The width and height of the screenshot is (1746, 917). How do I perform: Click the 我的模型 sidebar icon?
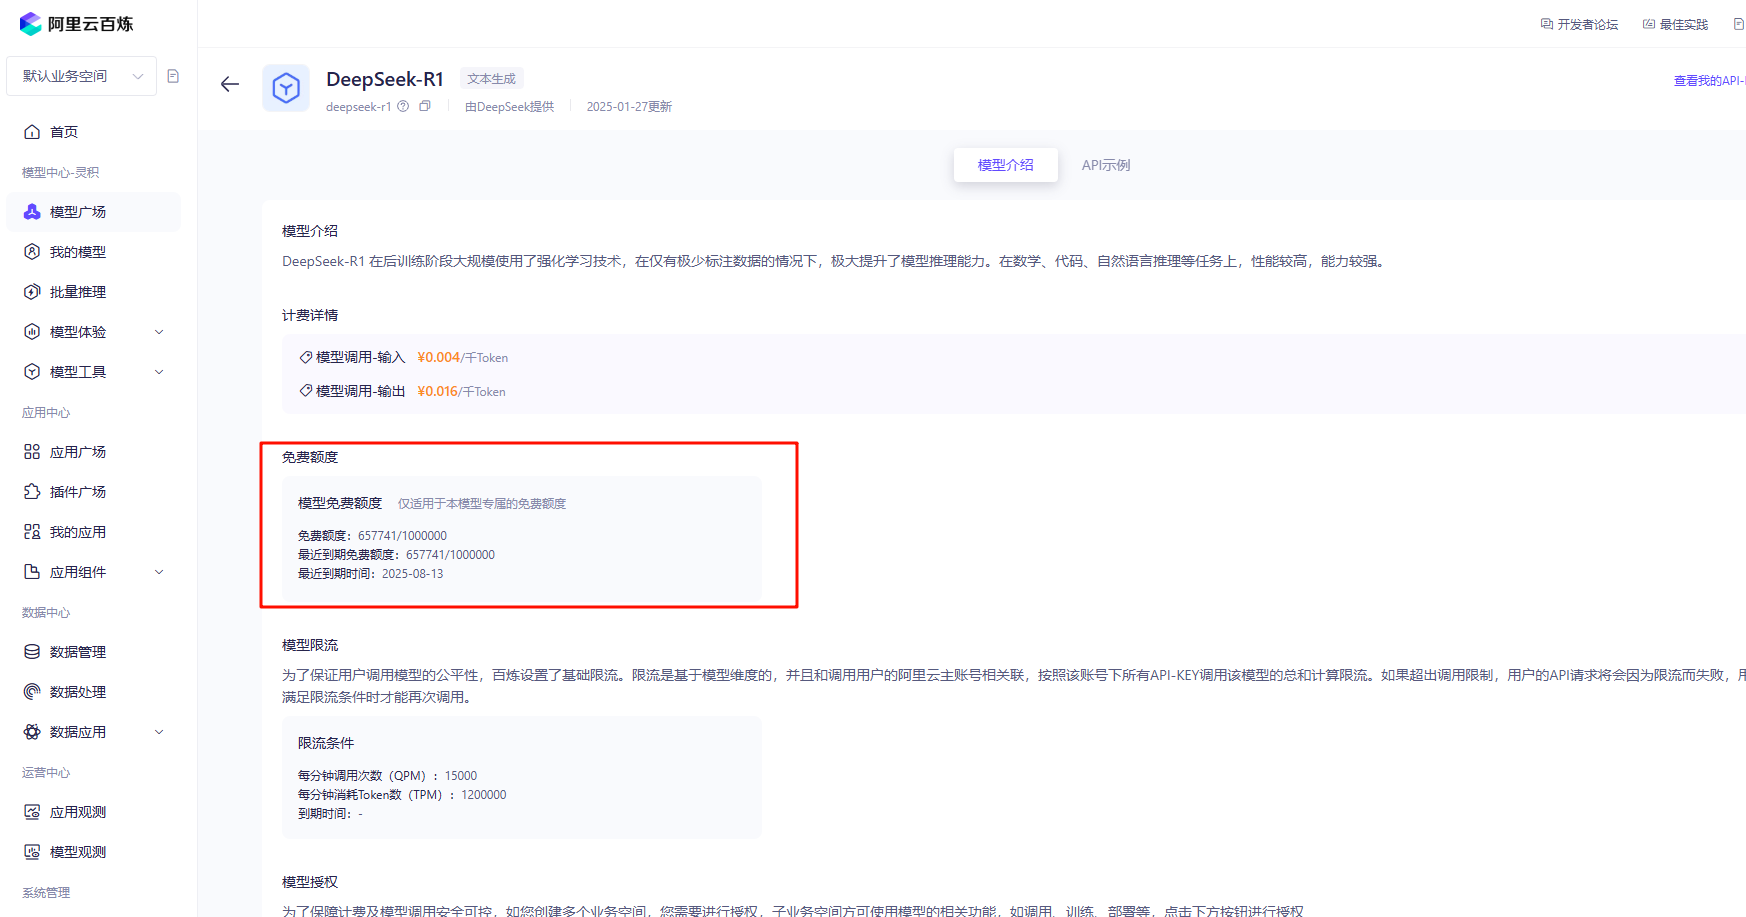coord(32,252)
